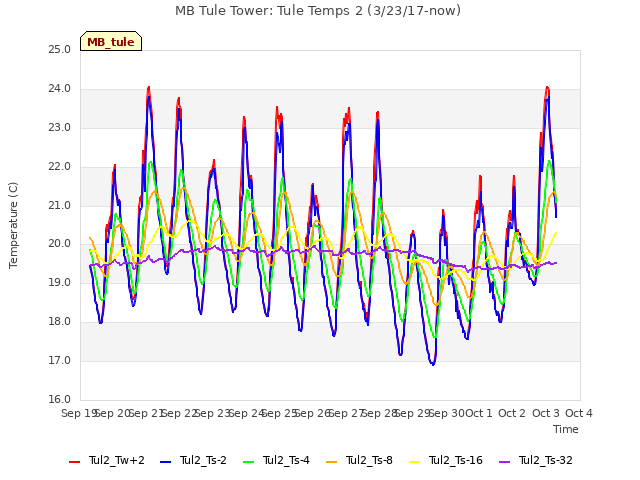This screenshot has width=640, height=480.
Task: Select the Tul2_Ts-2 legend label
Action: pos(203,460)
